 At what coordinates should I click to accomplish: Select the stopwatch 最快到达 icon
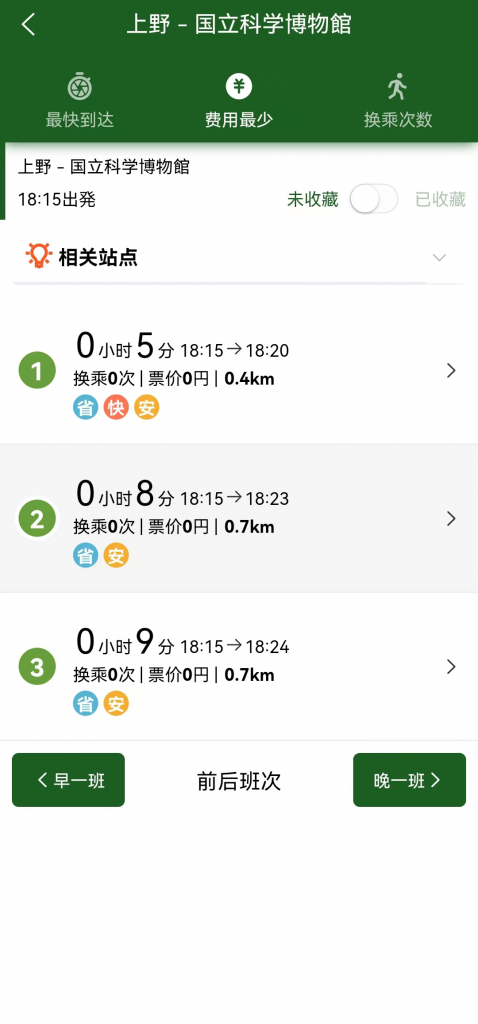[79, 87]
